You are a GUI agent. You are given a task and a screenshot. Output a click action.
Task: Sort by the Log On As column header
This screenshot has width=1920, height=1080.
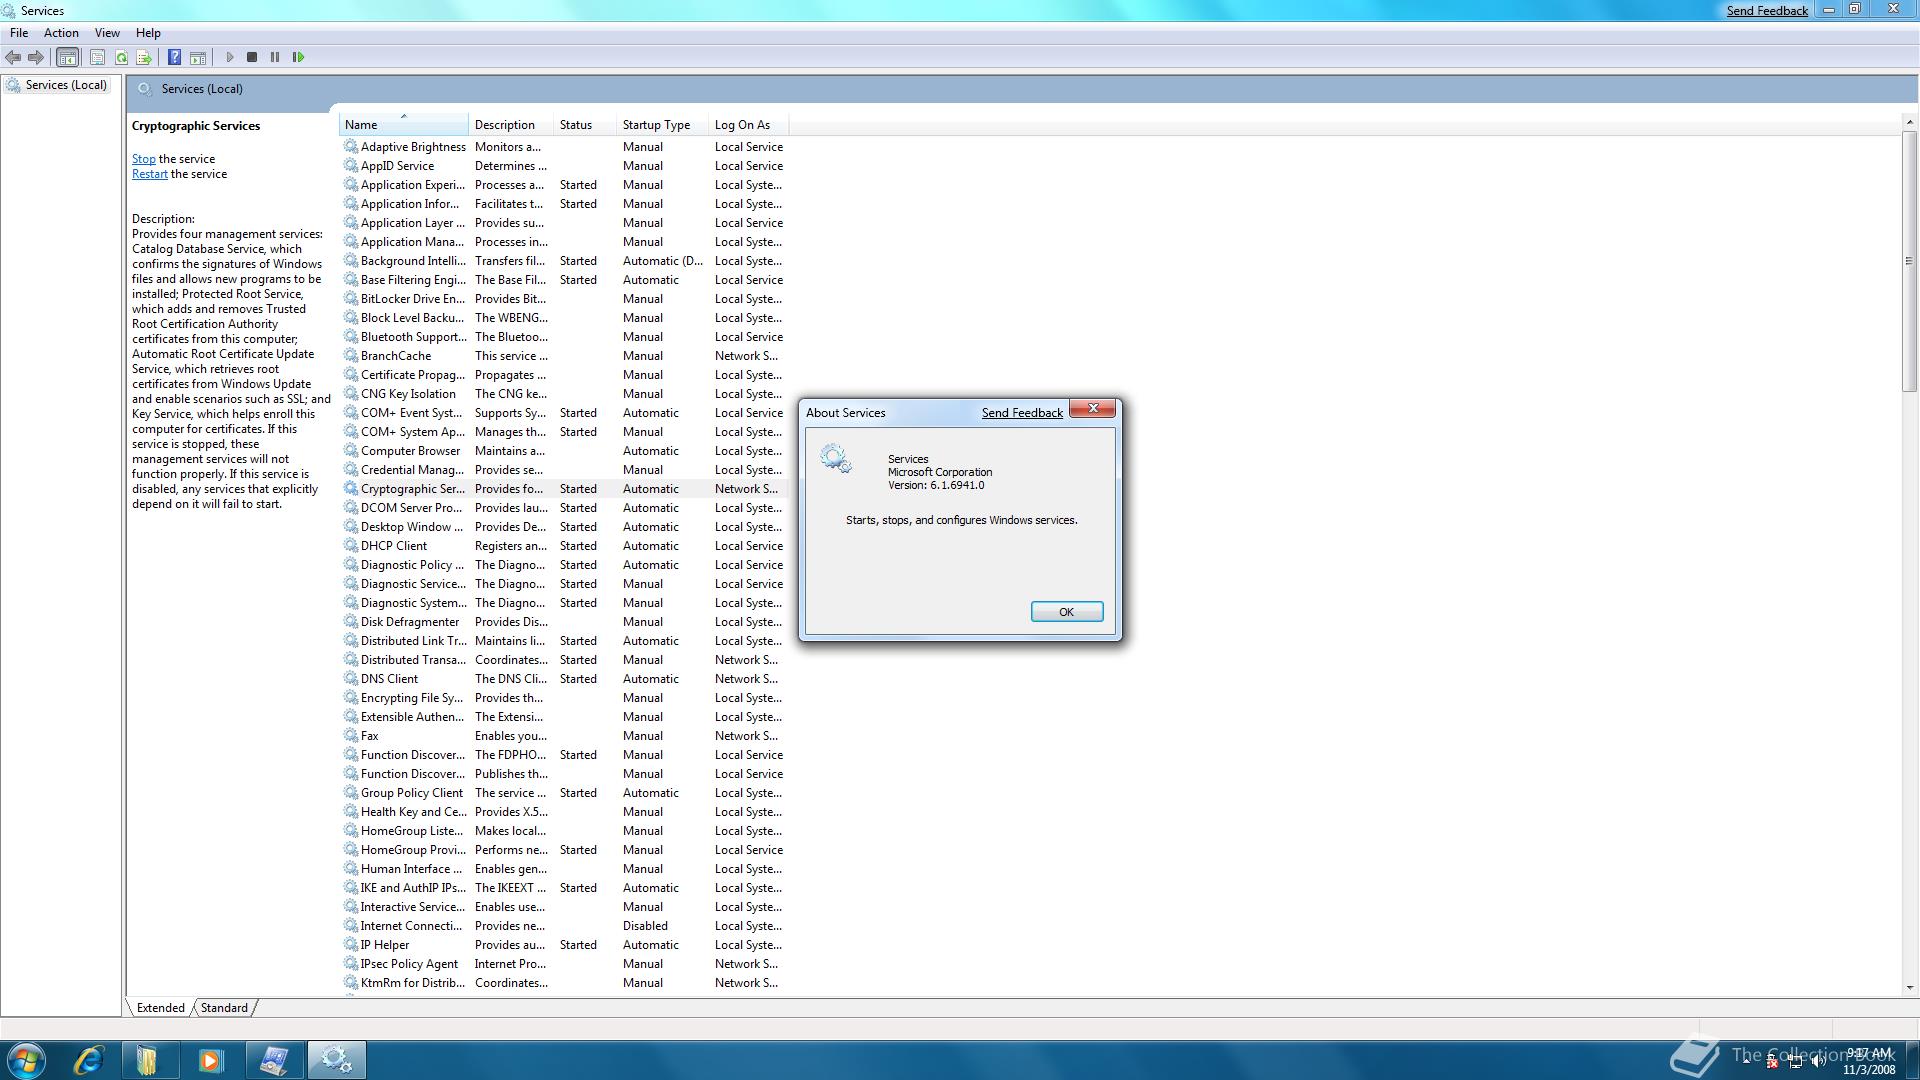(748, 125)
